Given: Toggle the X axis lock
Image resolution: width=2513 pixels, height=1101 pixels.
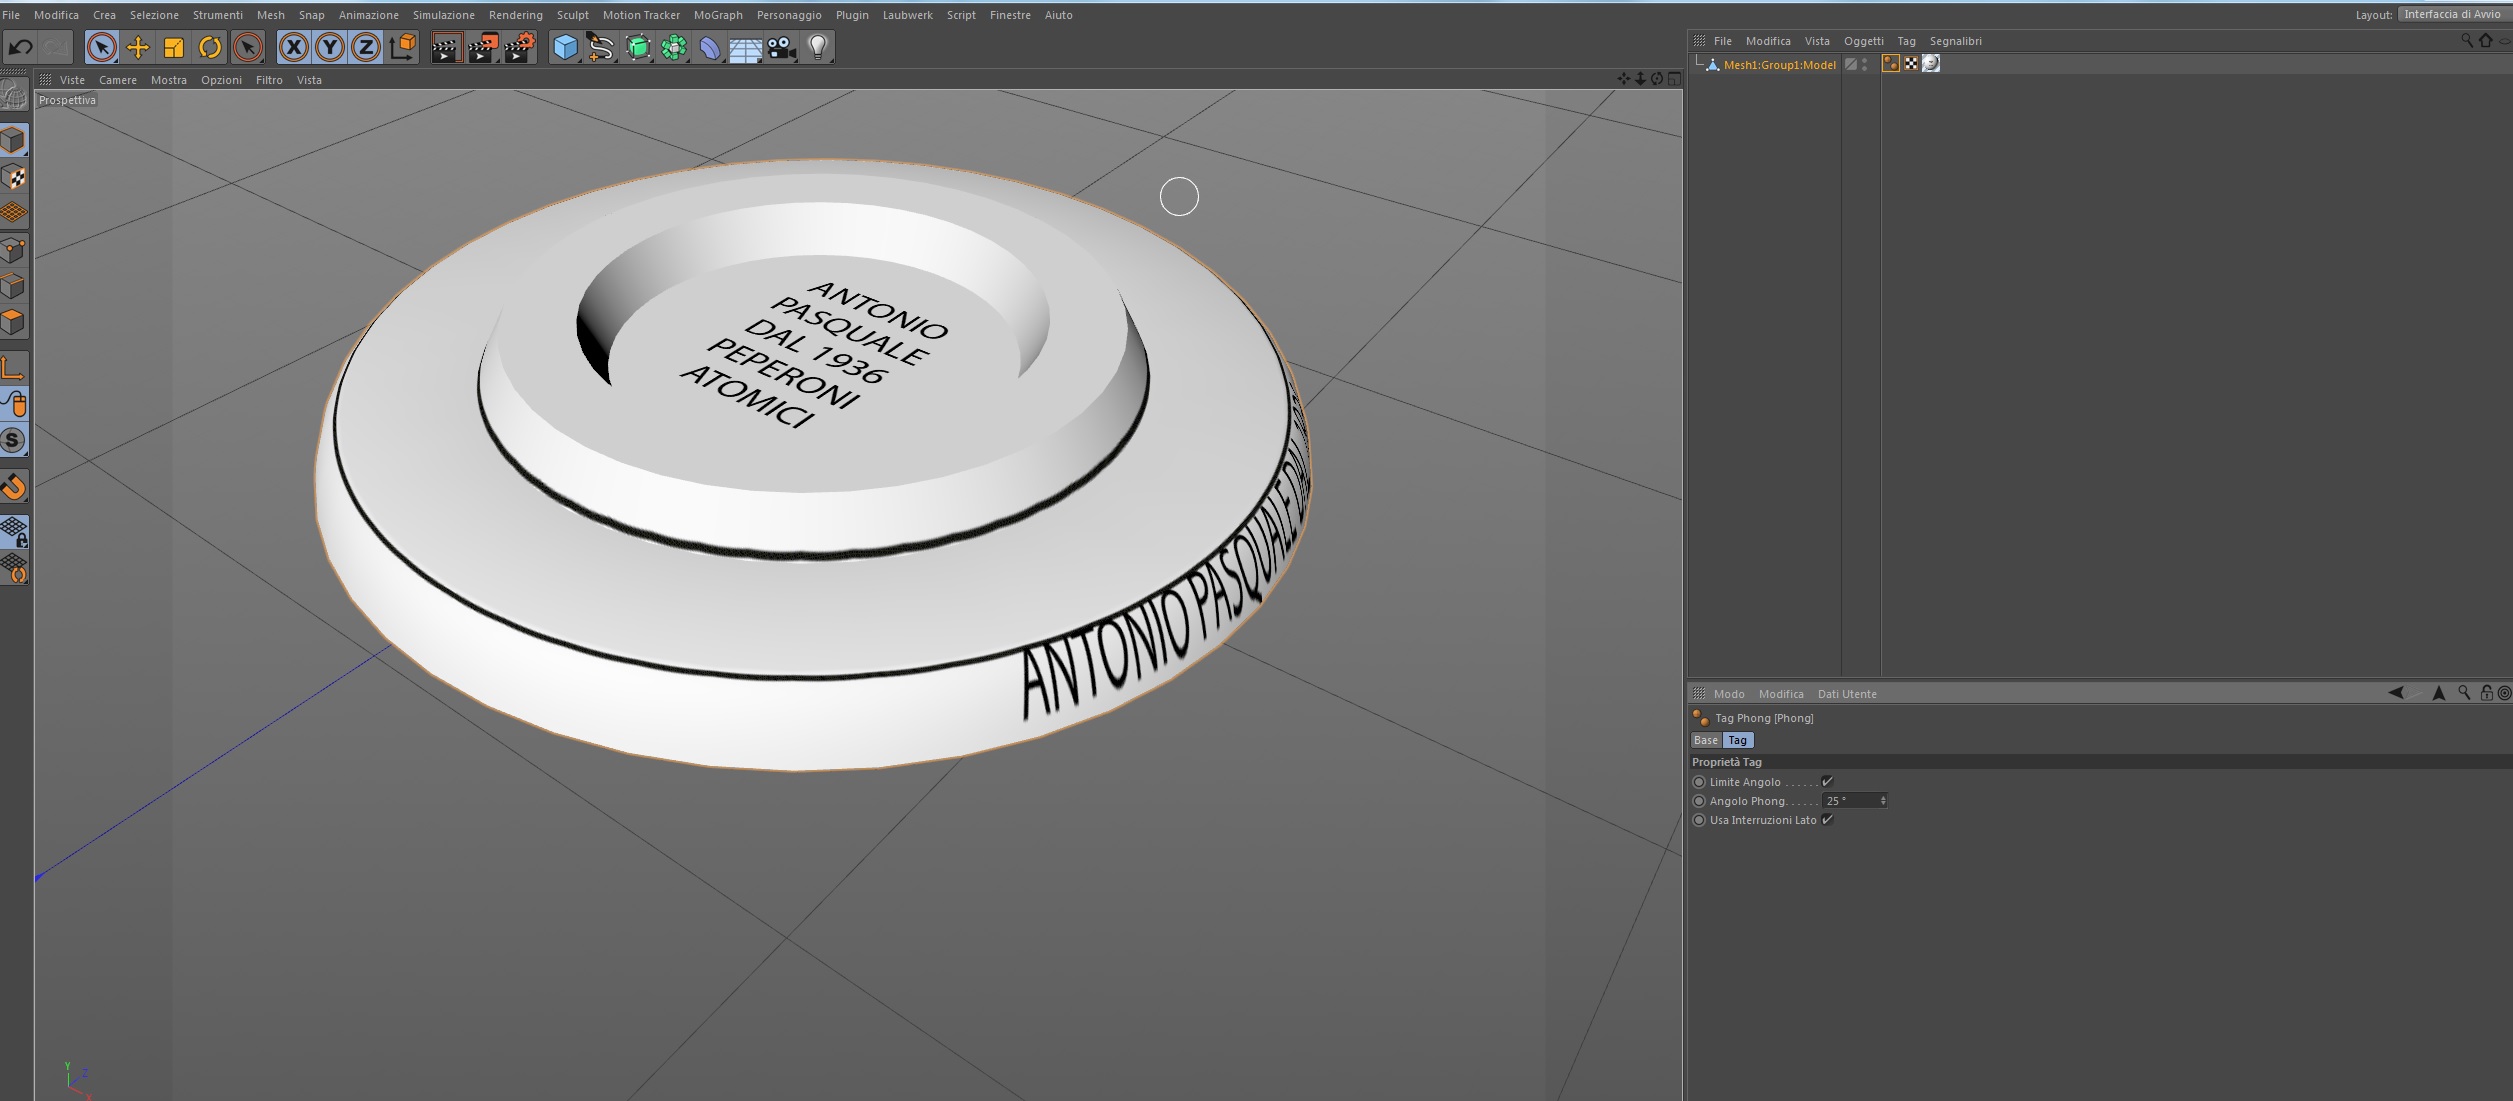Looking at the screenshot, I should [x=293, y=47].
